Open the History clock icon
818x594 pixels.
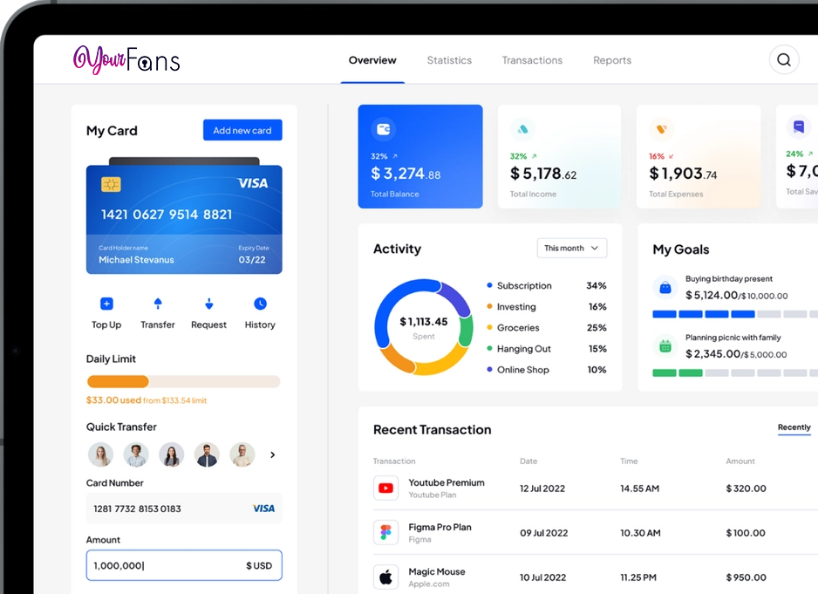[260, 304]
